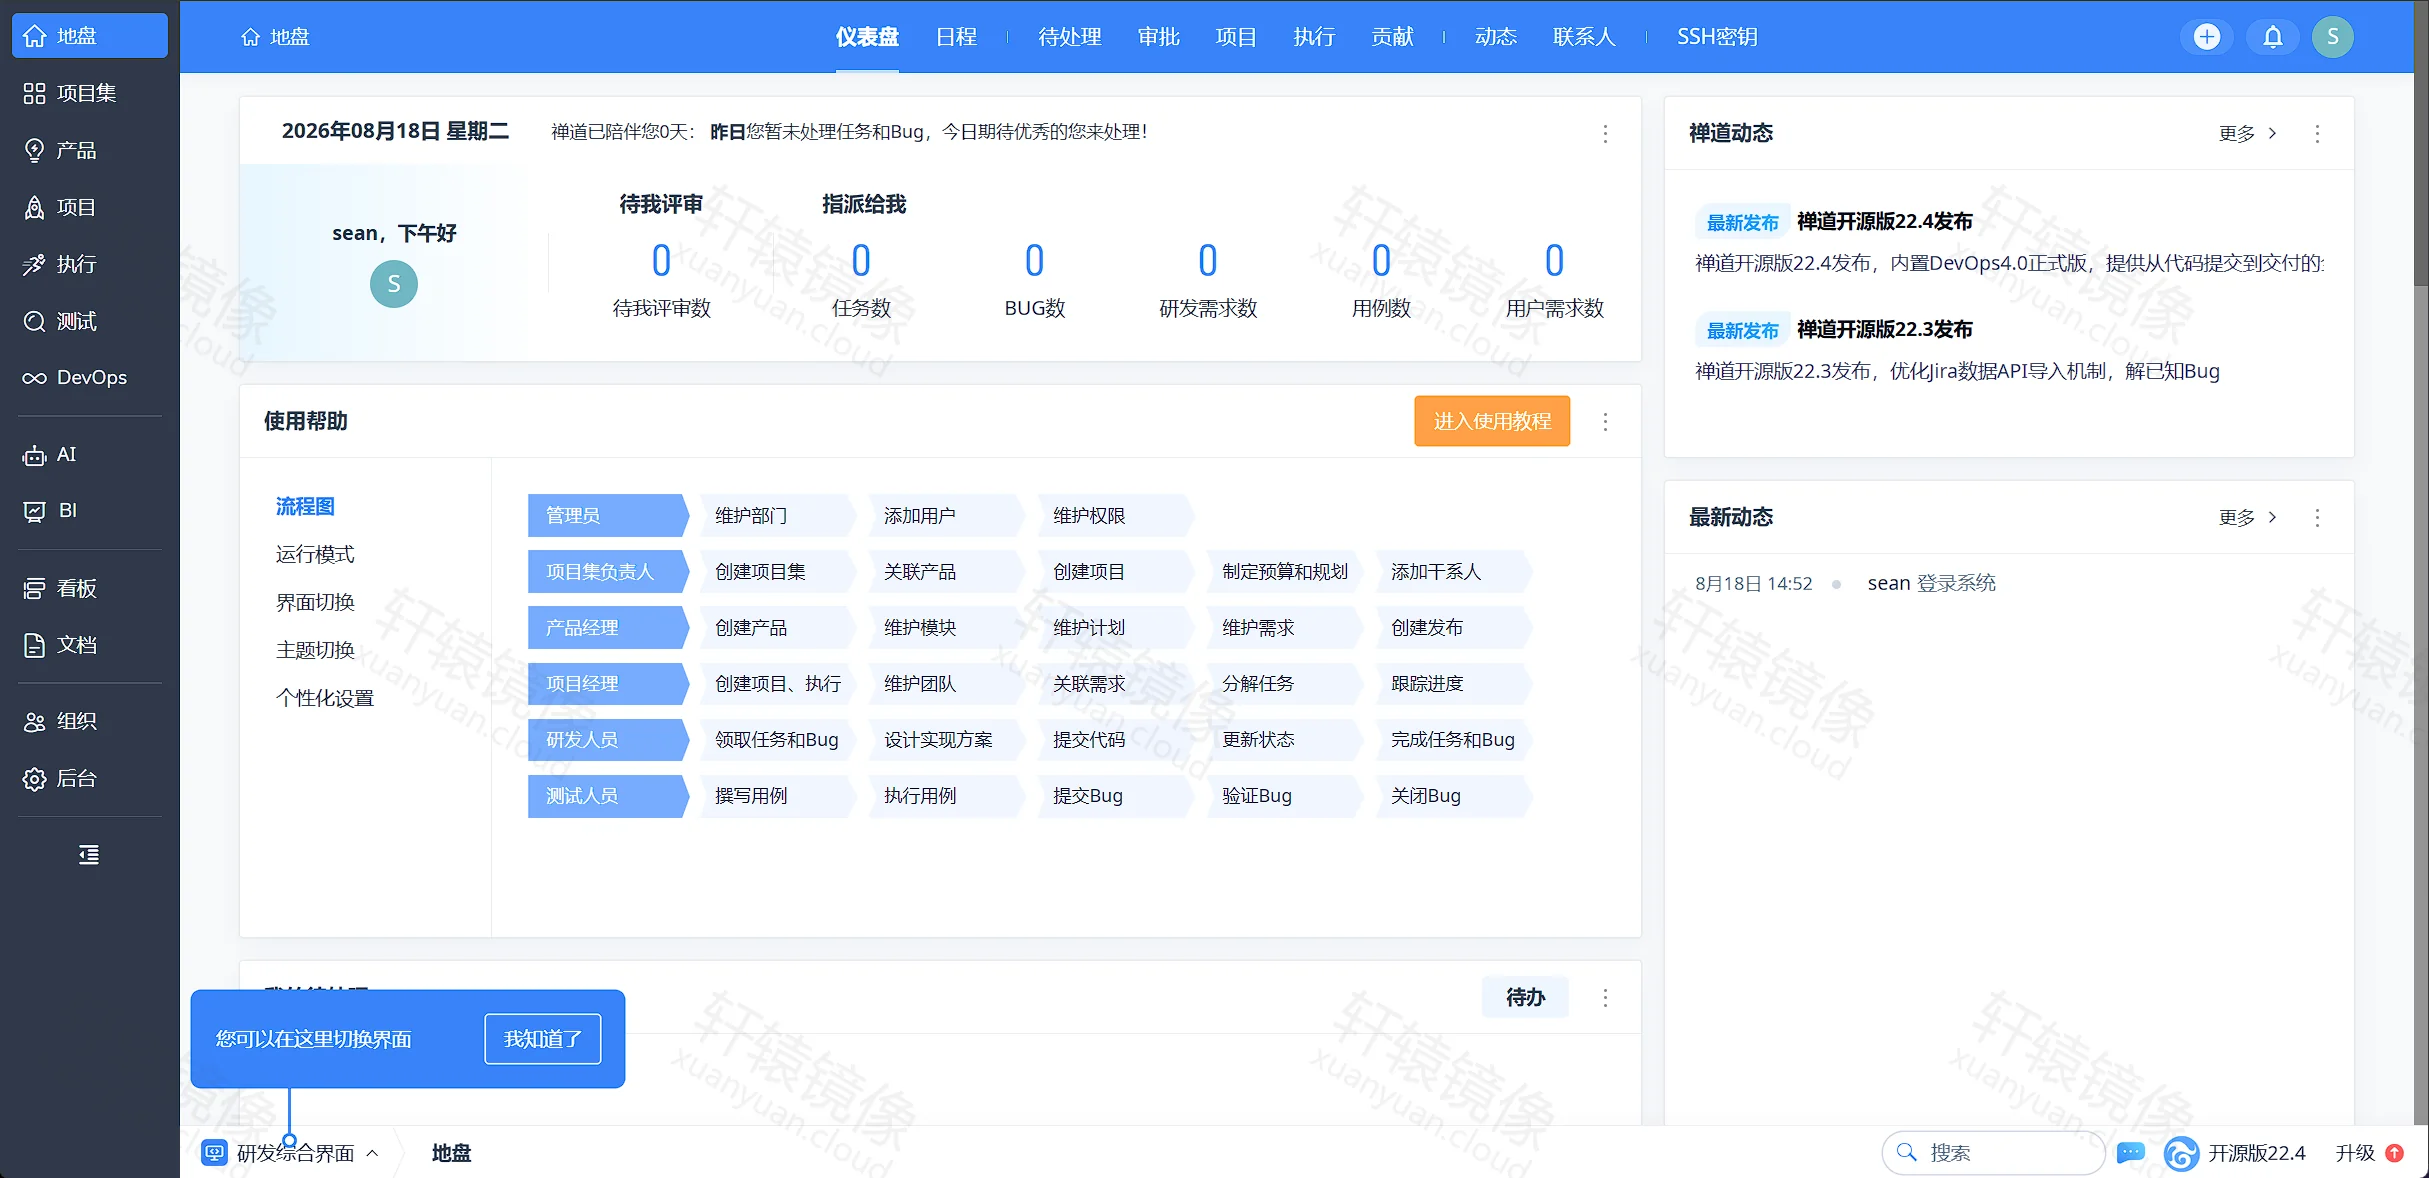Image resolution: width=2429 pixels, height=1178 pixels.
Task: Select 界面切换 help section
Action: 315,602
